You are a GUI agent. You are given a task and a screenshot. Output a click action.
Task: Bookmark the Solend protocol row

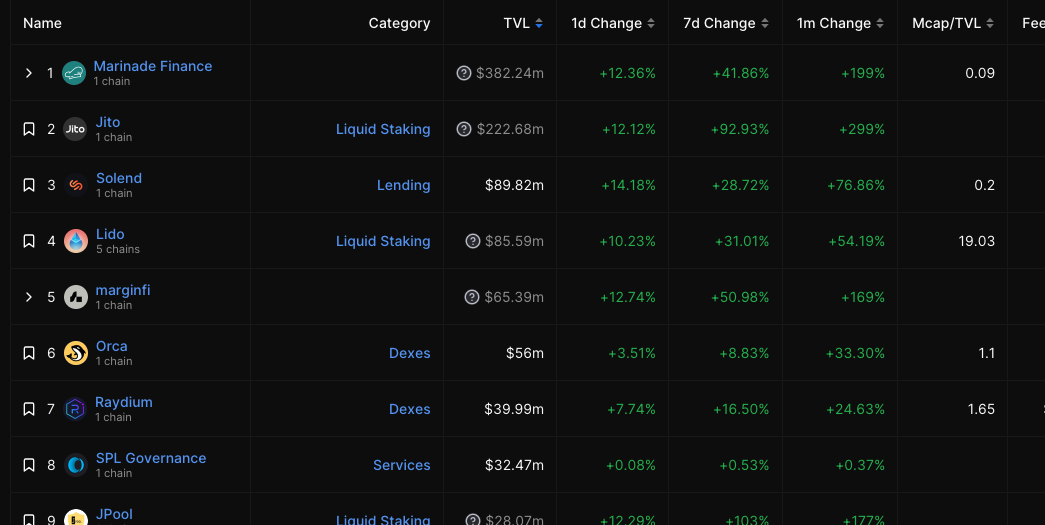(x=29, y=185)
